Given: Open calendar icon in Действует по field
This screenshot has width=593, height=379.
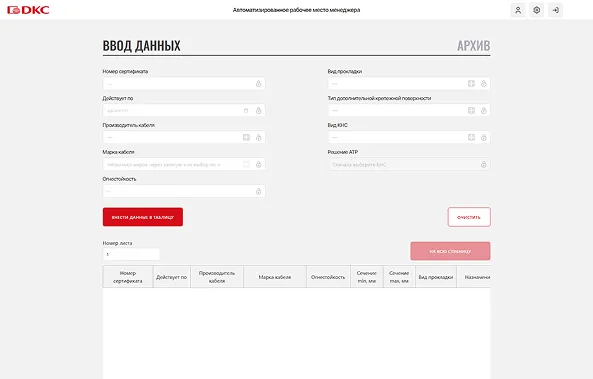Looking at the screenshot, I should coord(246,110).
